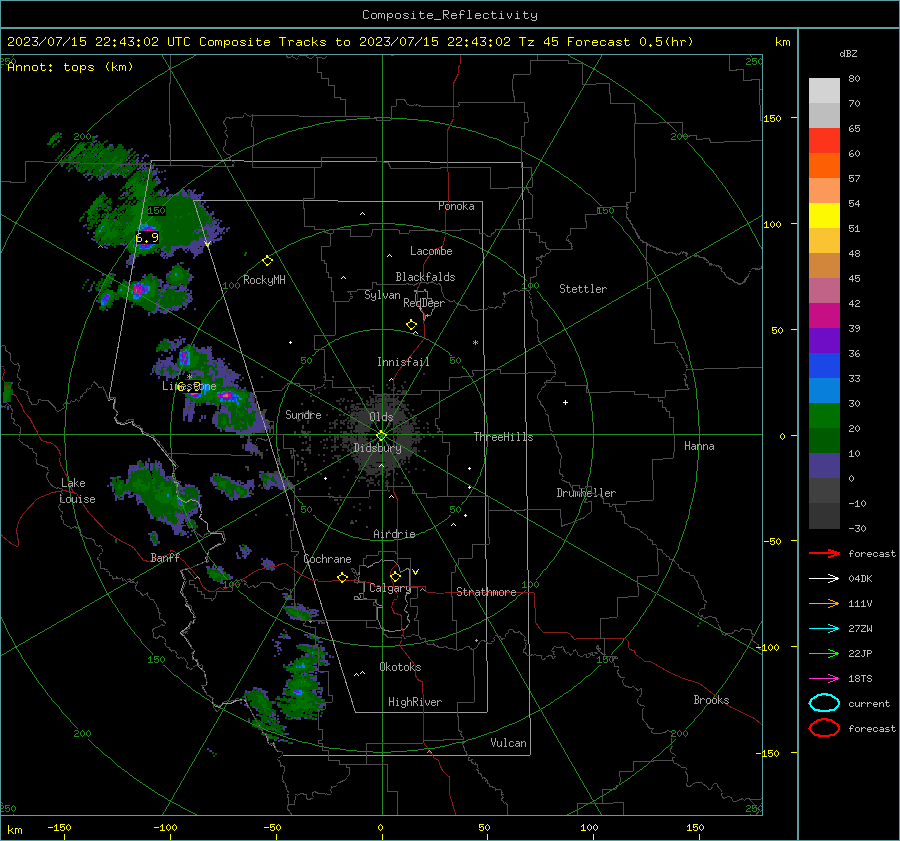Click the Sylvan label
The image size is (900, 841).
tap(382, 295)
